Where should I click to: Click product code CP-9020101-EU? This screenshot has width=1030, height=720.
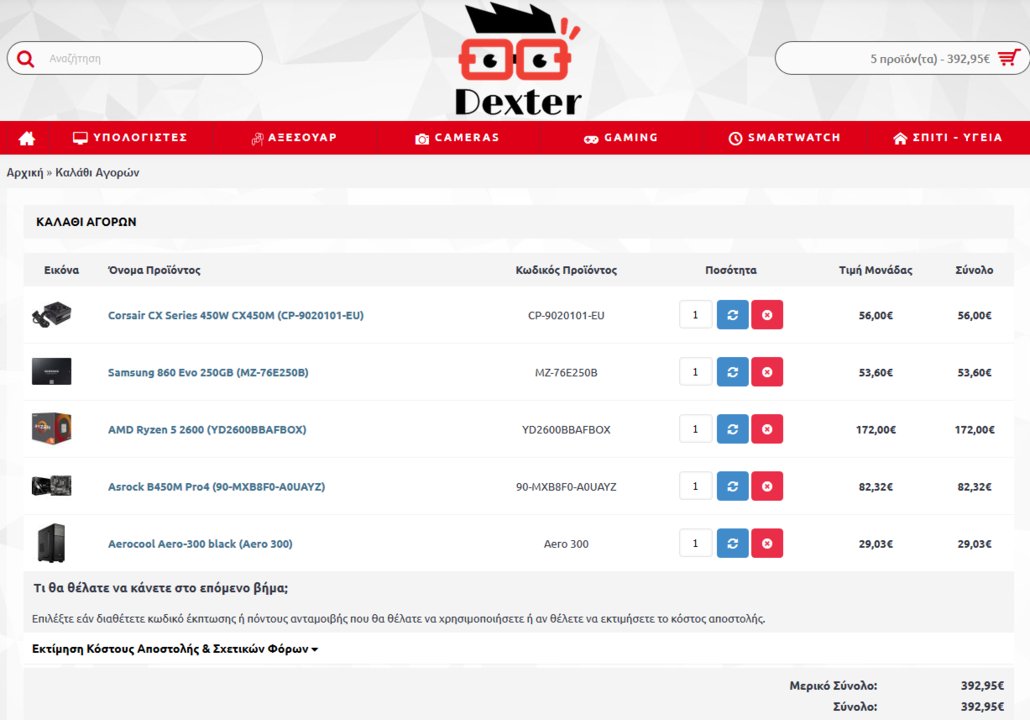click(566, 315)
